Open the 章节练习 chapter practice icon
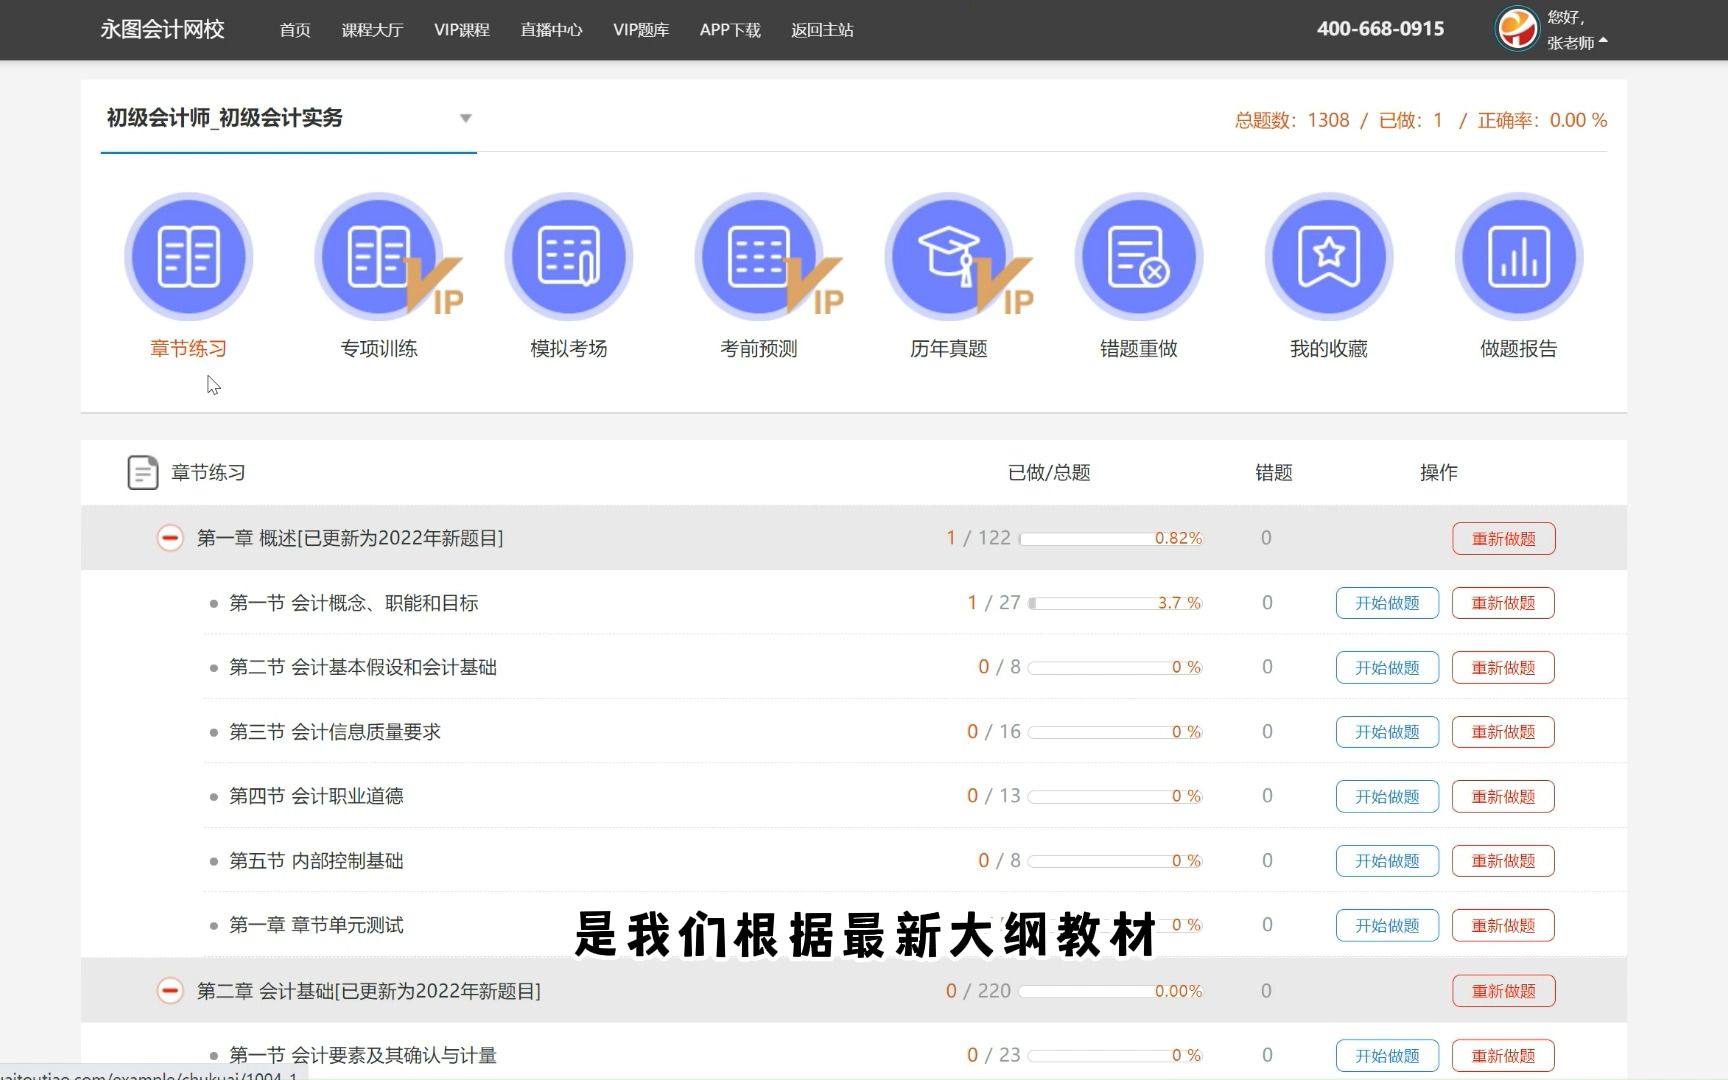Viewport: 1728px width, 1080px height. tap(188, 257)
